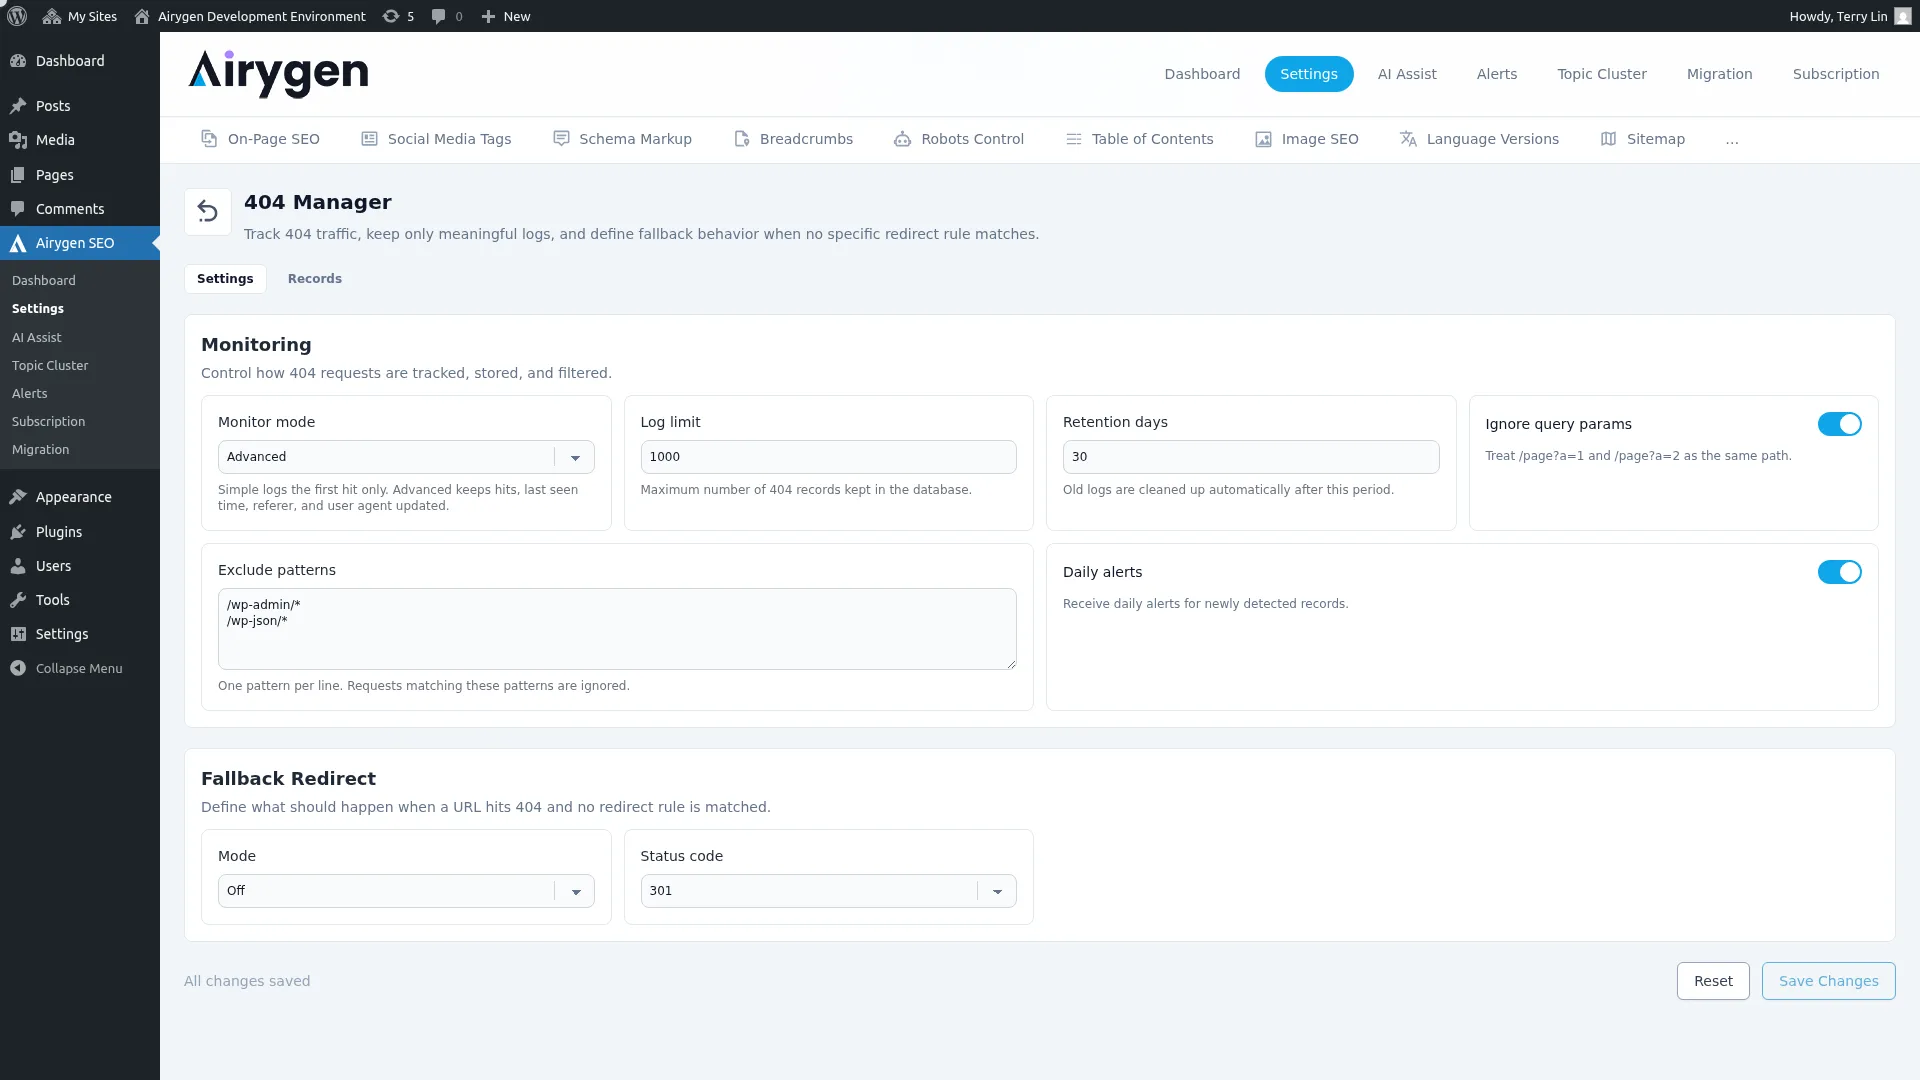Toggle the Ignore query params switch
1920x1080 pixels.
click(1839, 424)
